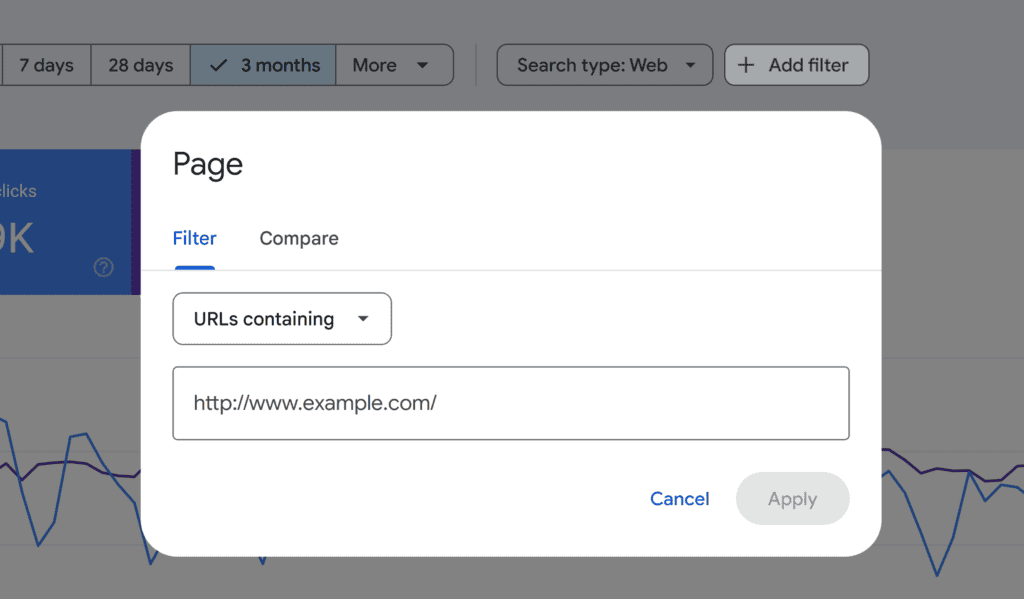Open the Search type: Web dropdown
1024x599 pixels.
click(x=604, y=63)
